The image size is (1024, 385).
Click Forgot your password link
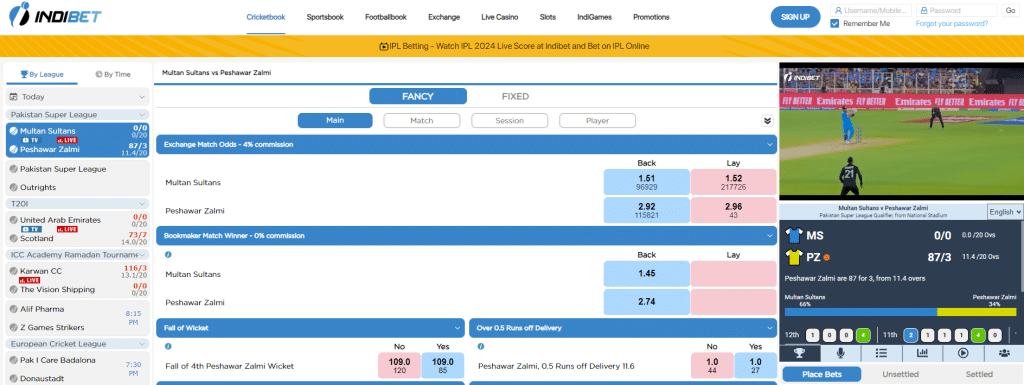(x=952, y=23)
